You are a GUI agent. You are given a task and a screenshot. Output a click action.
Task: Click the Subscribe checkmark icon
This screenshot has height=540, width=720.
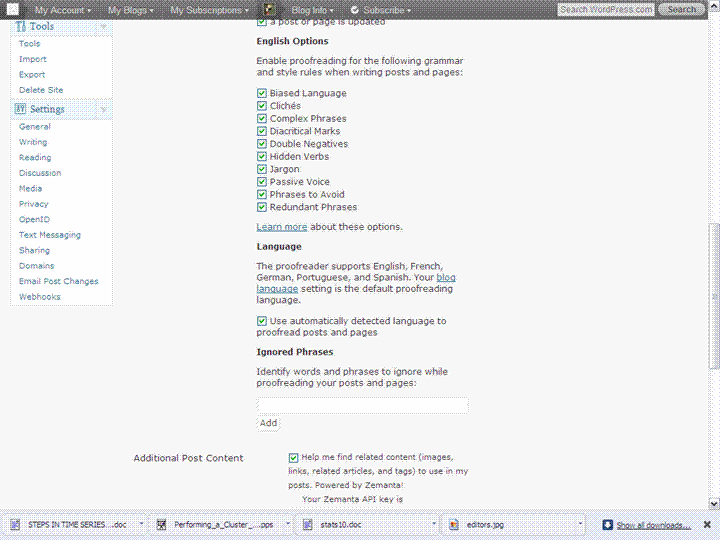coord(354,10)
